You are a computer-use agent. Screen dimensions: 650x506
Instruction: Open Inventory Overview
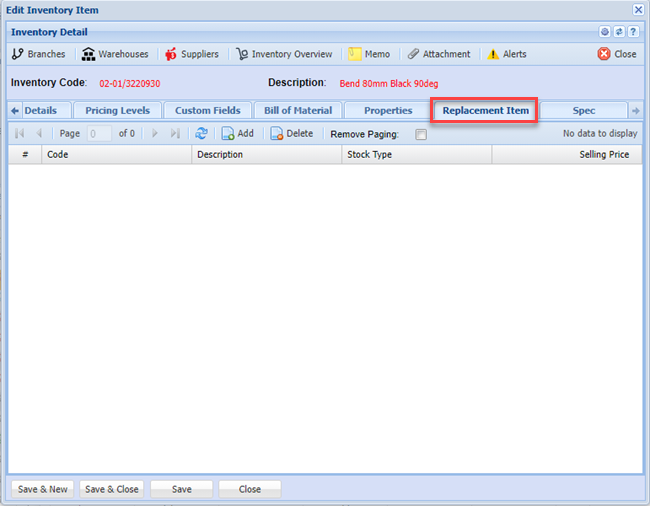pyautogui.click(x=284, y=54)
